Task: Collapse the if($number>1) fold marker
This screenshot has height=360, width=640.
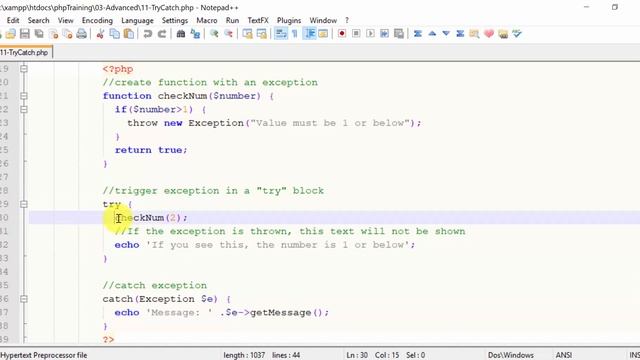Action: pos(24,109)
